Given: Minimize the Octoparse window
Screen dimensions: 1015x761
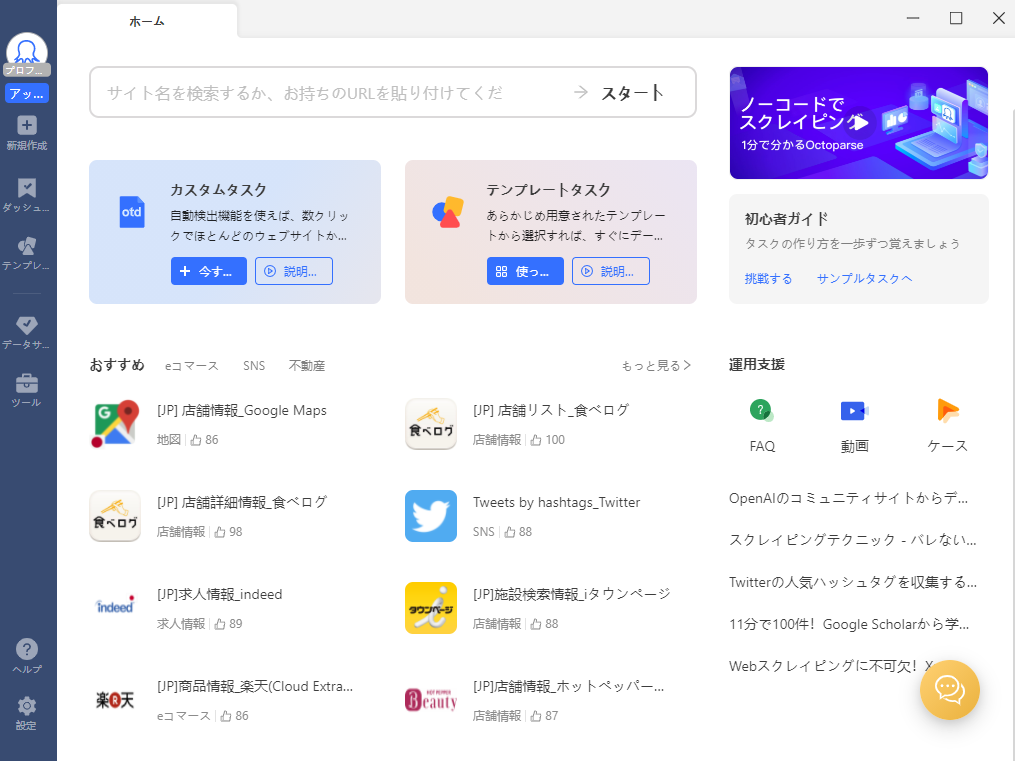Looking at the screenshot, I should coord(913,18).
